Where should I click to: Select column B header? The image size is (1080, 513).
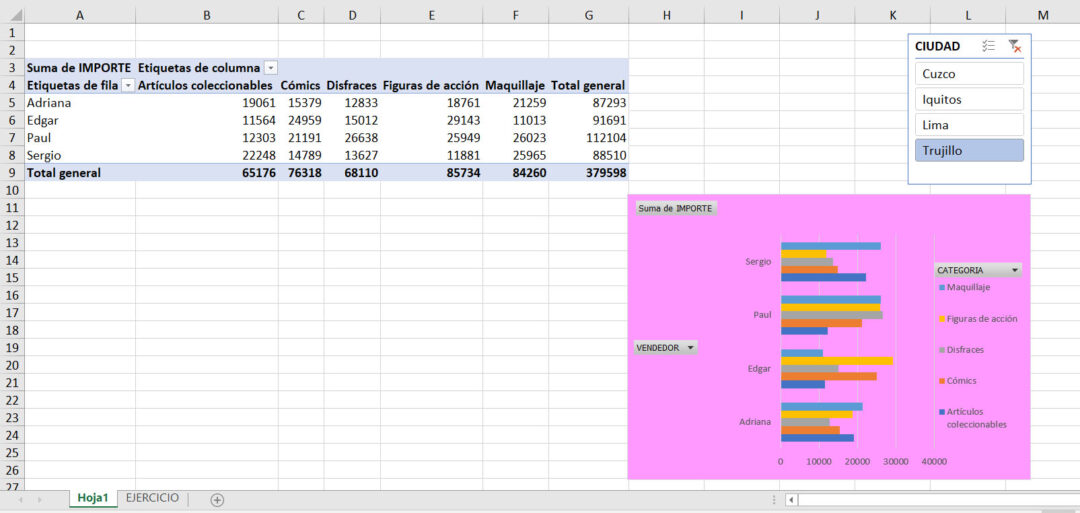(x=207, y=15)
